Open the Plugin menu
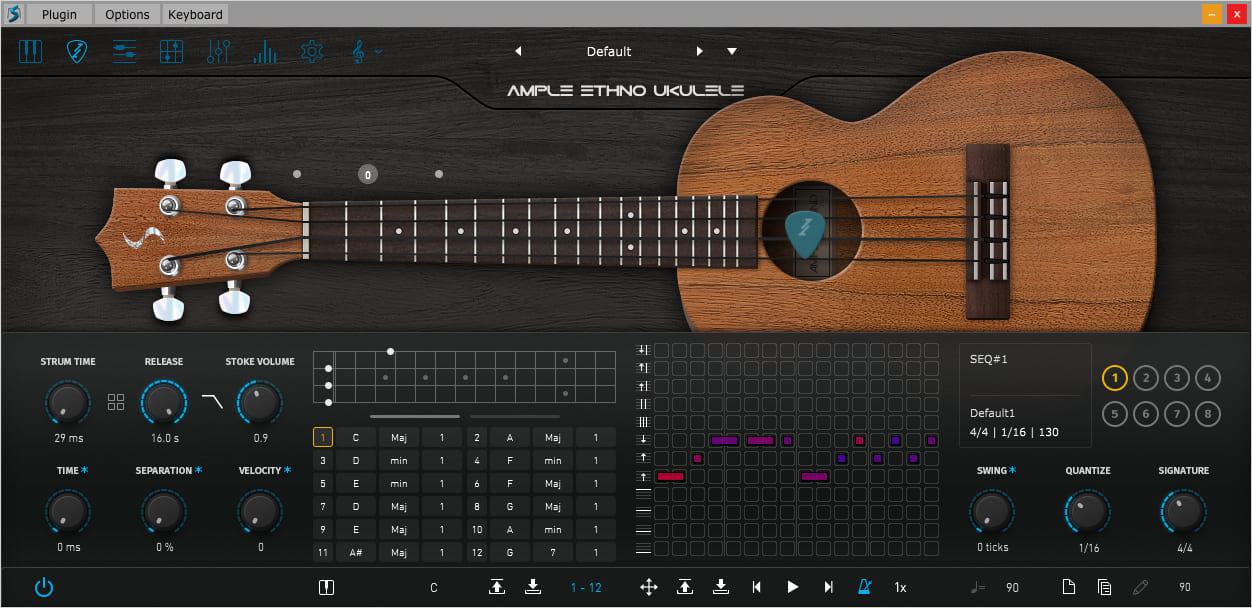This screenshot has width=1252, height=608. 59,14
